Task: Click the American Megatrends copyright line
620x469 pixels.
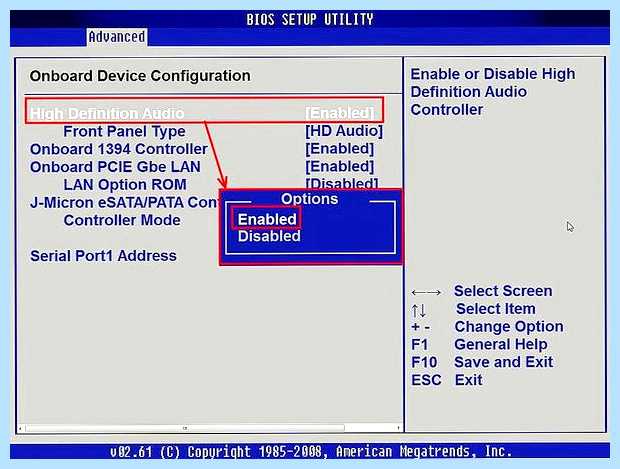Action: (311, 451)
